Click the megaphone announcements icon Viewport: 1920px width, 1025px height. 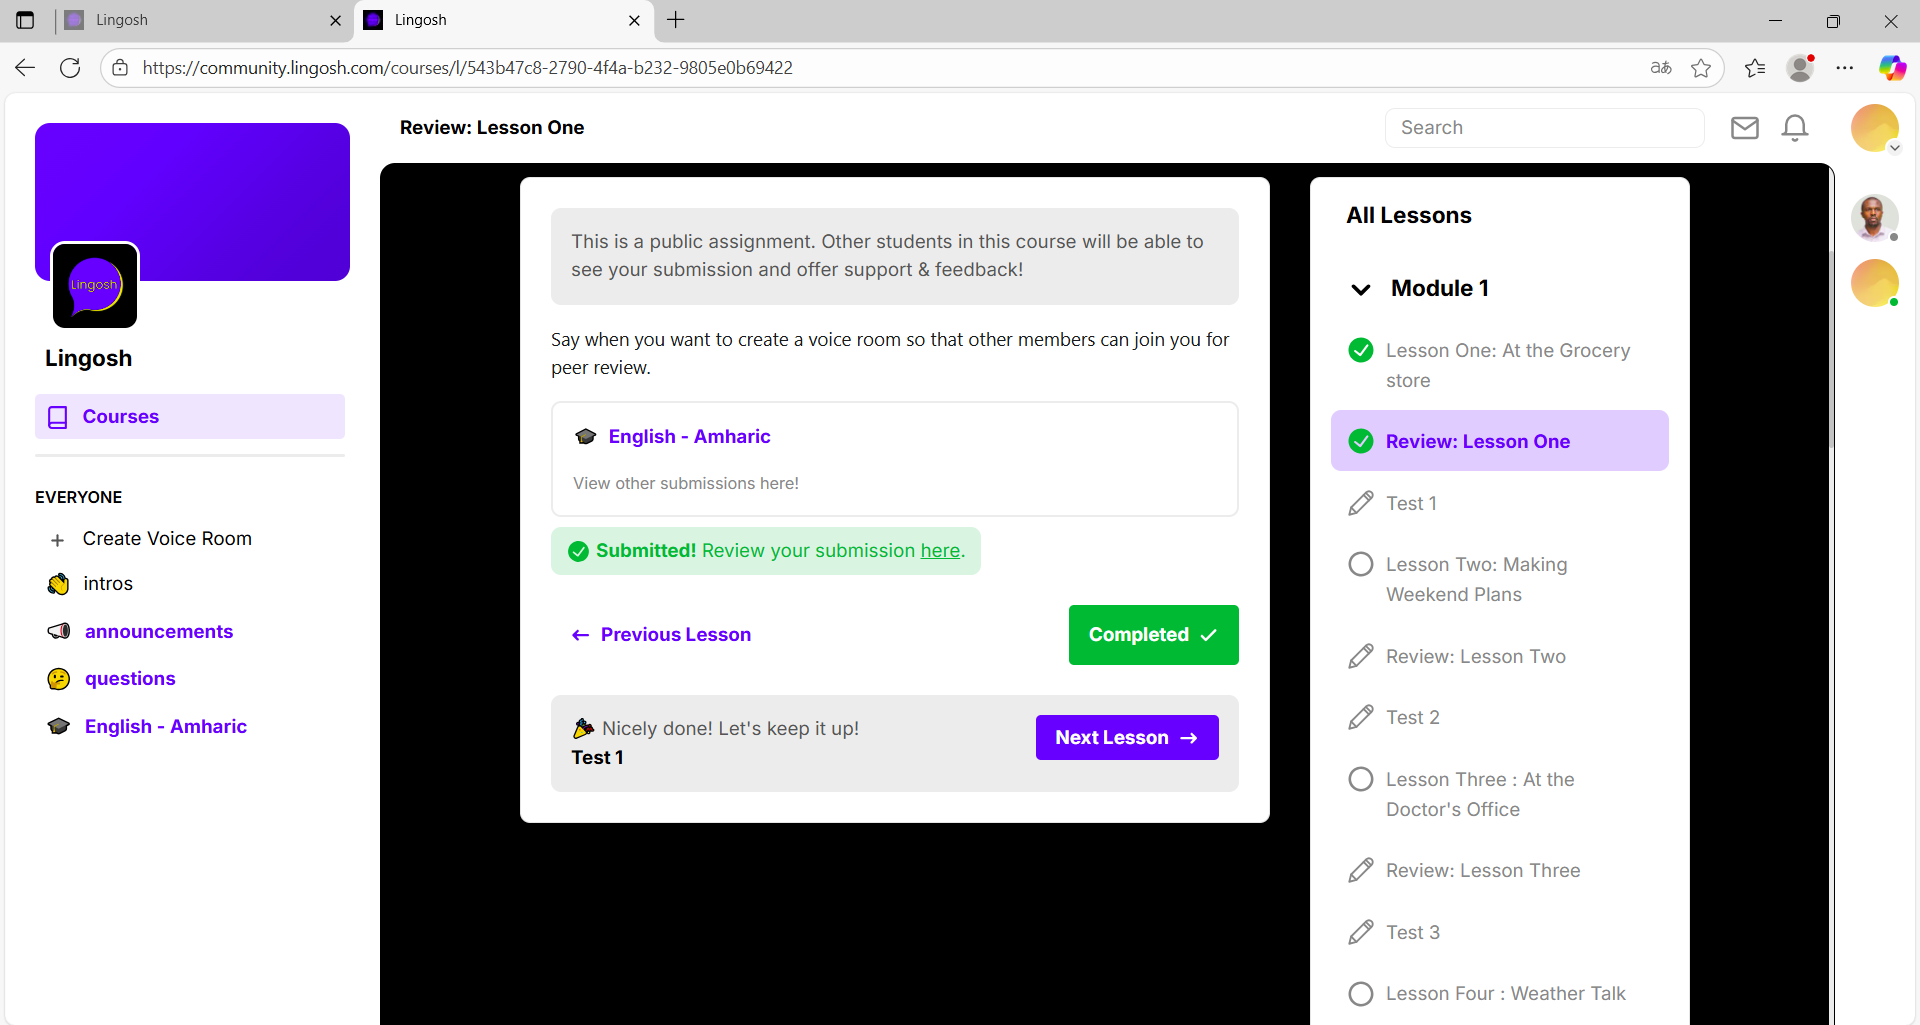(x=59, y=632)
